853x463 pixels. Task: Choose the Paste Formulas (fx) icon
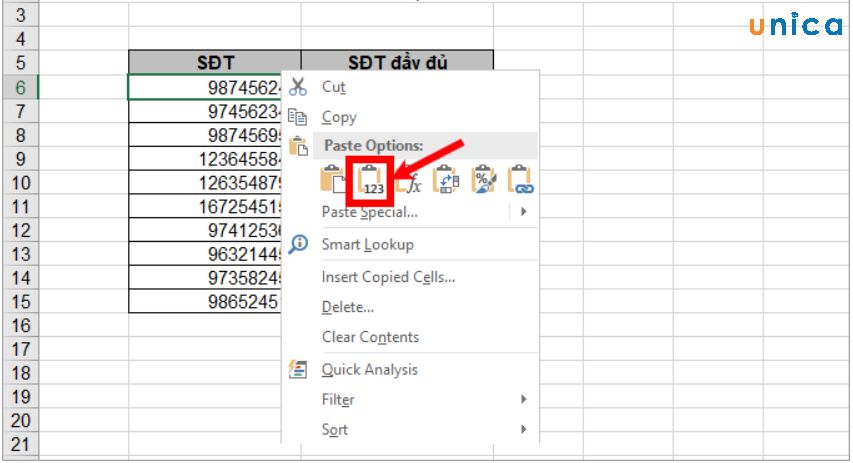pos(408,180)
